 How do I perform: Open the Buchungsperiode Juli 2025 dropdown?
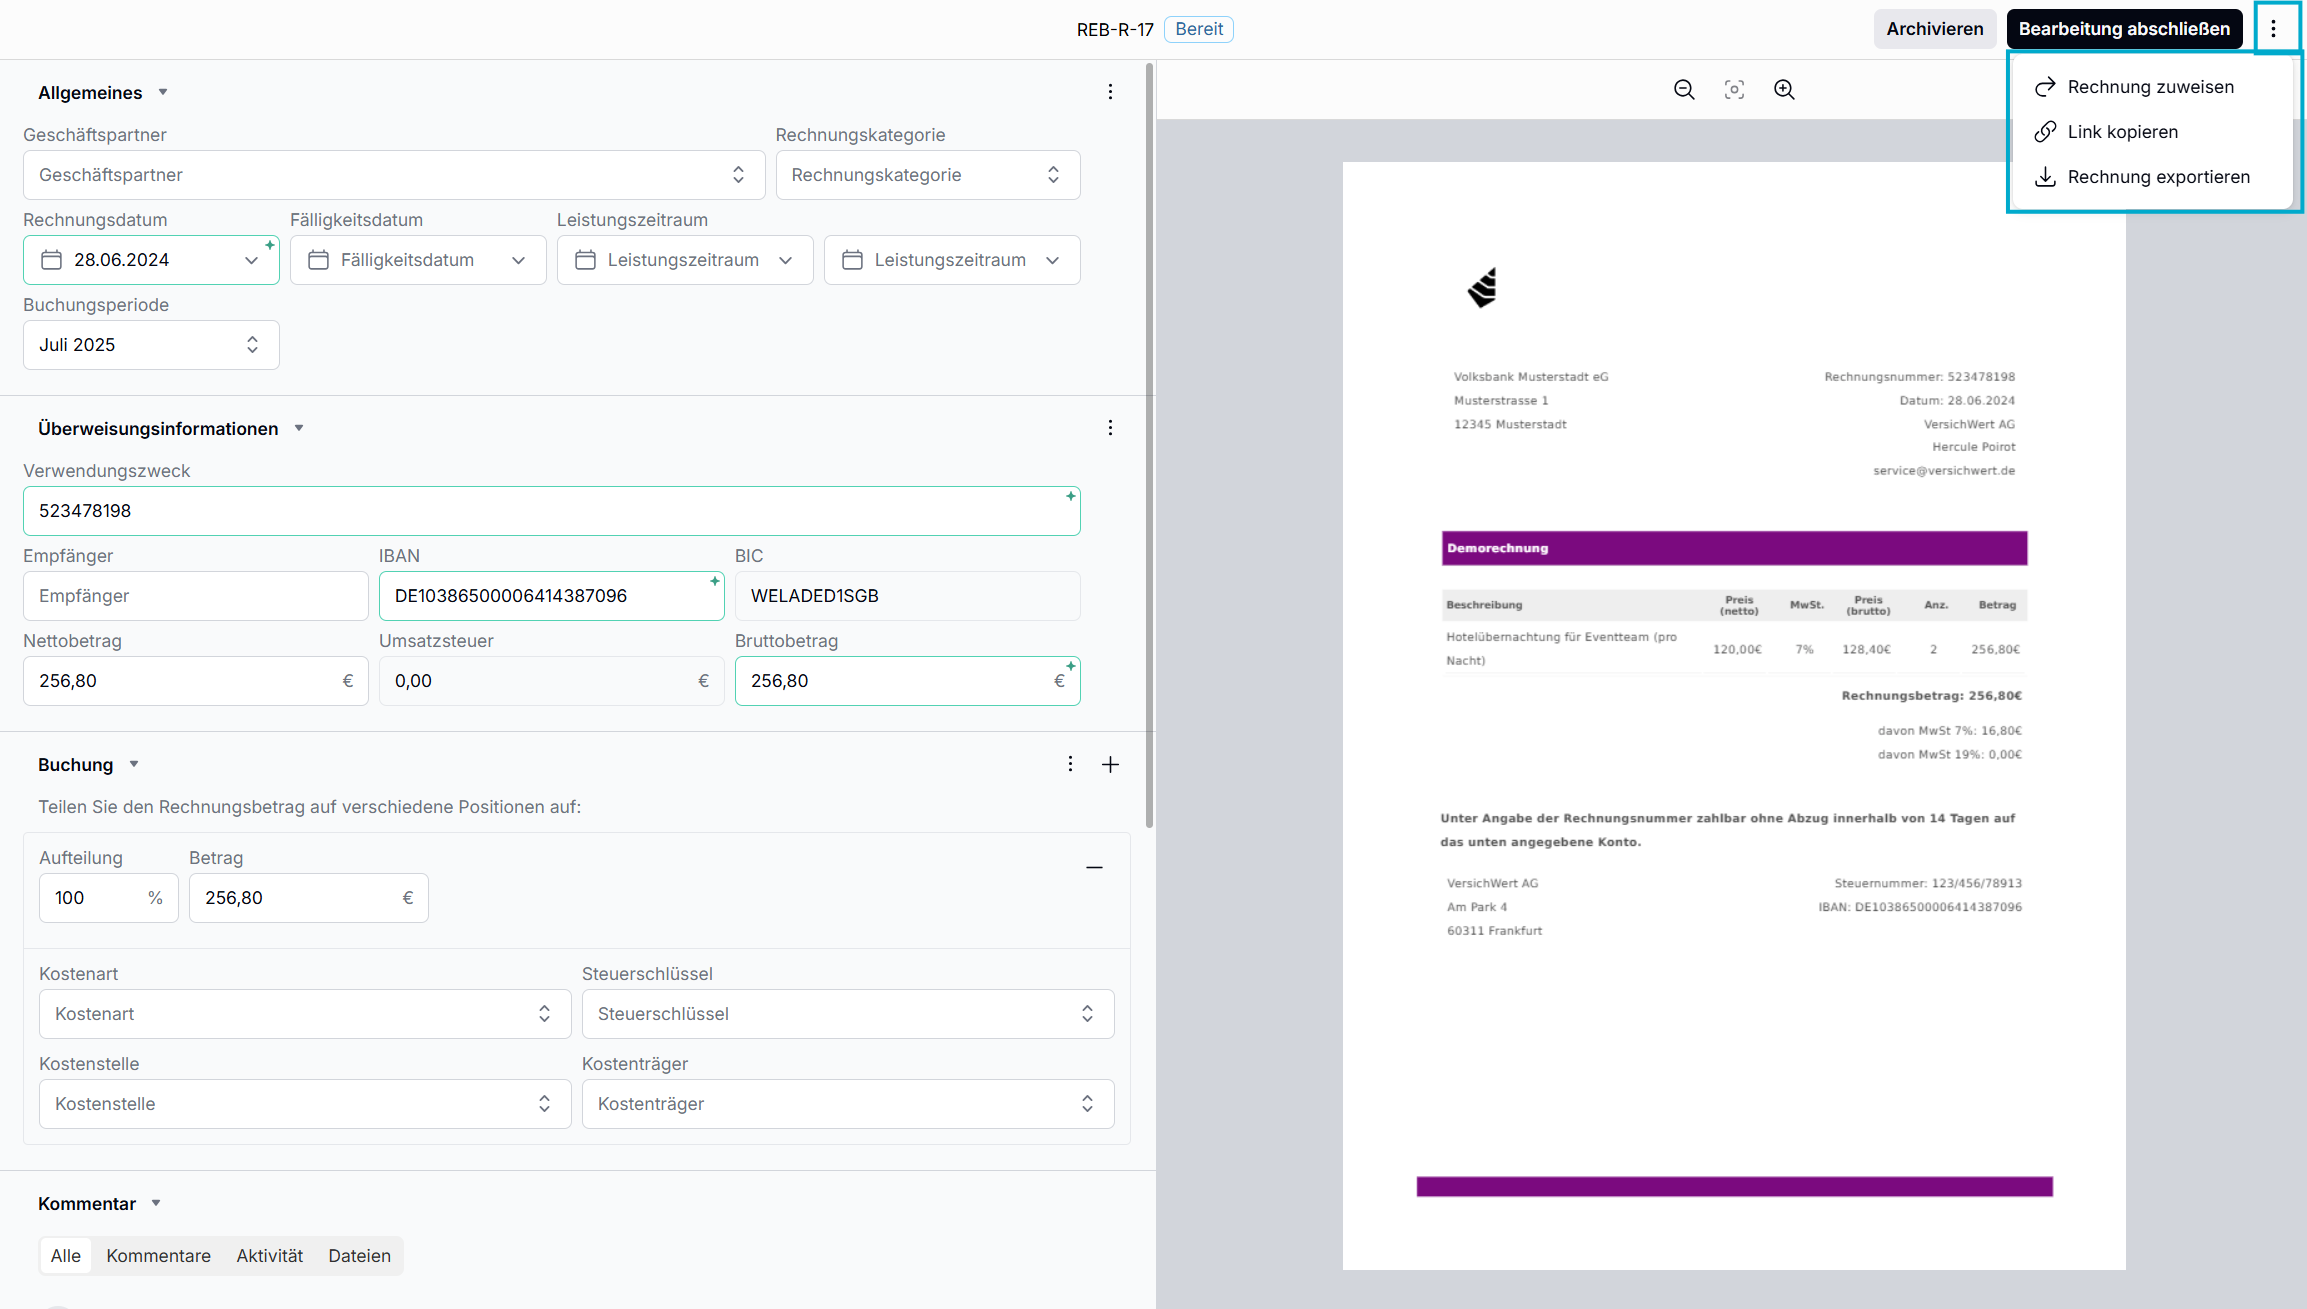point(151,345)
